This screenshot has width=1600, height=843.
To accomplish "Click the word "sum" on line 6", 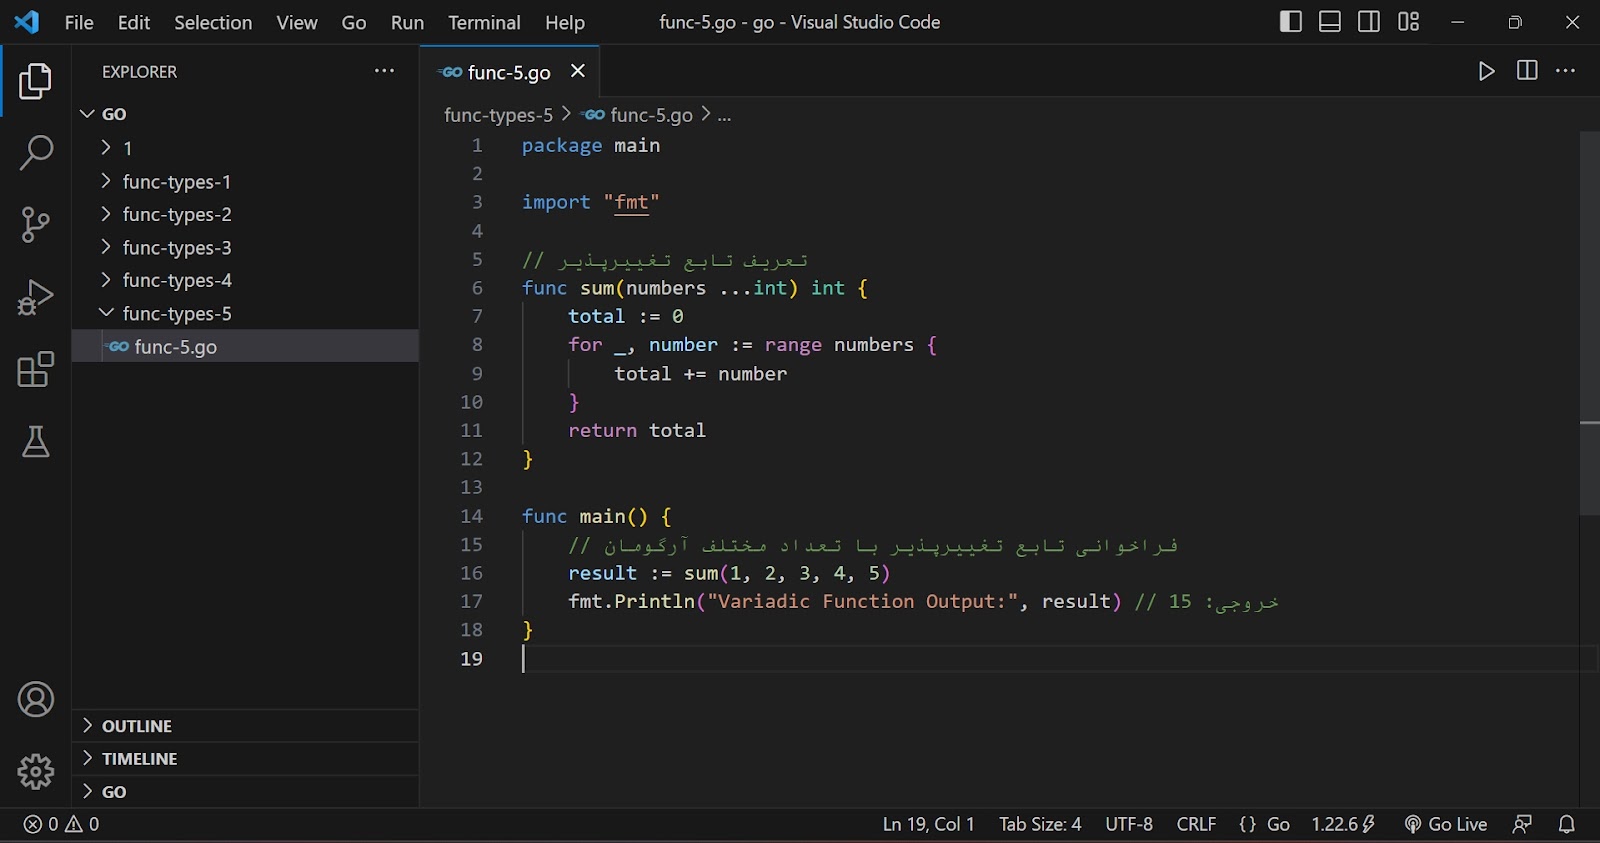I will [597, 288].
